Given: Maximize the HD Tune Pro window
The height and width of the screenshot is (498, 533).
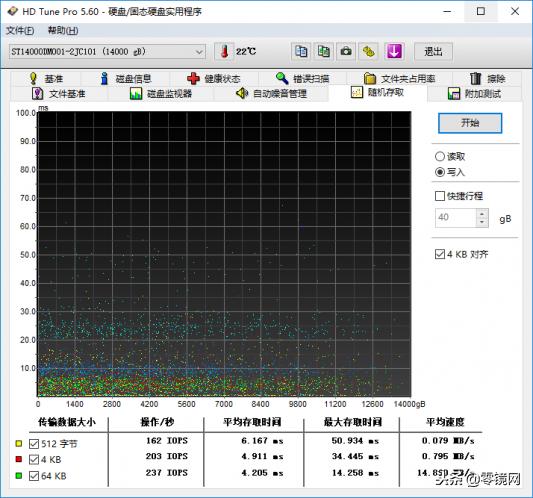Looking at the screenshot, I should click(481, 11).
